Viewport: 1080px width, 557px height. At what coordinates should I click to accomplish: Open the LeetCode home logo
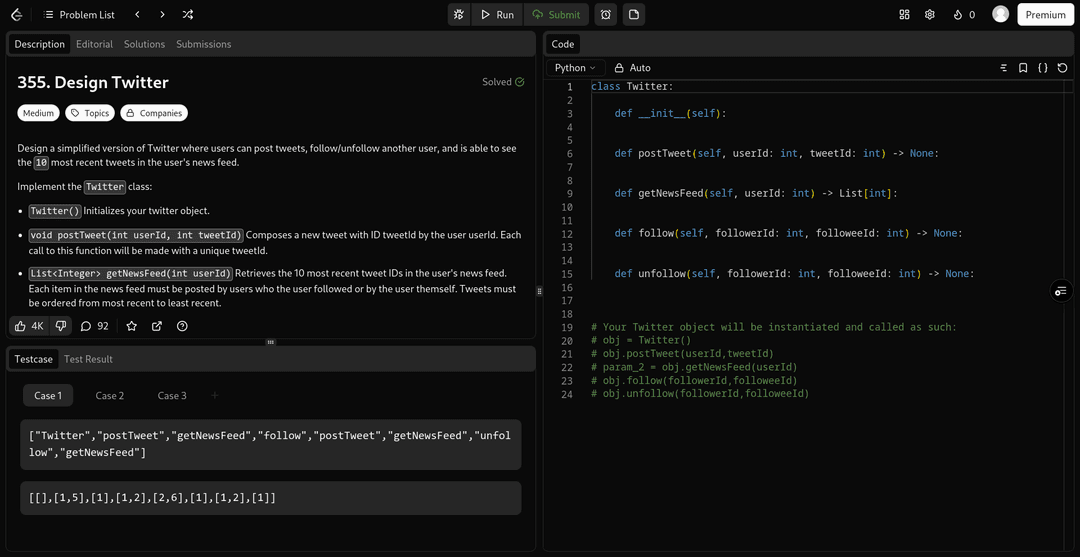pyautogui.click(x=17, y=14)
